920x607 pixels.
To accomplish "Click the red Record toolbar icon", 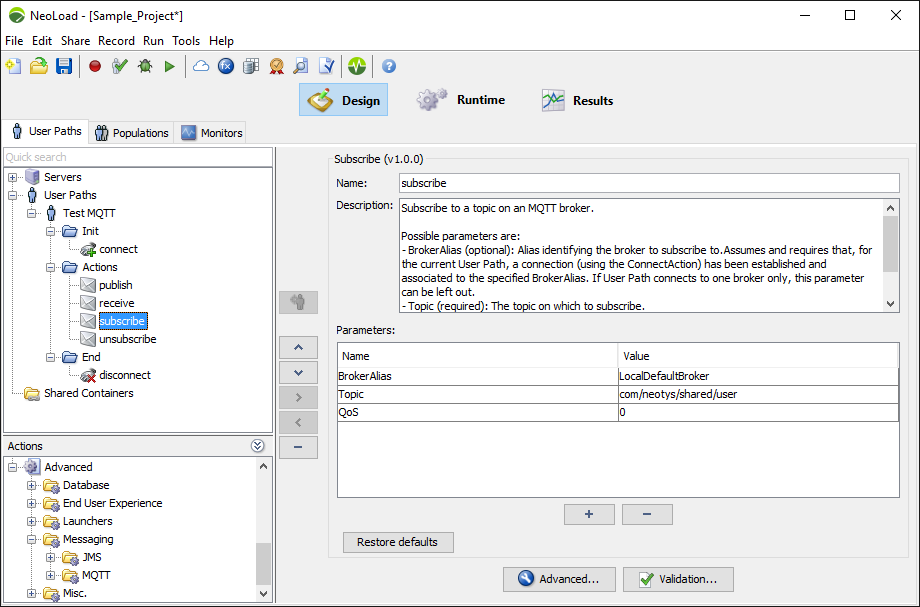I will pos(95,66).
